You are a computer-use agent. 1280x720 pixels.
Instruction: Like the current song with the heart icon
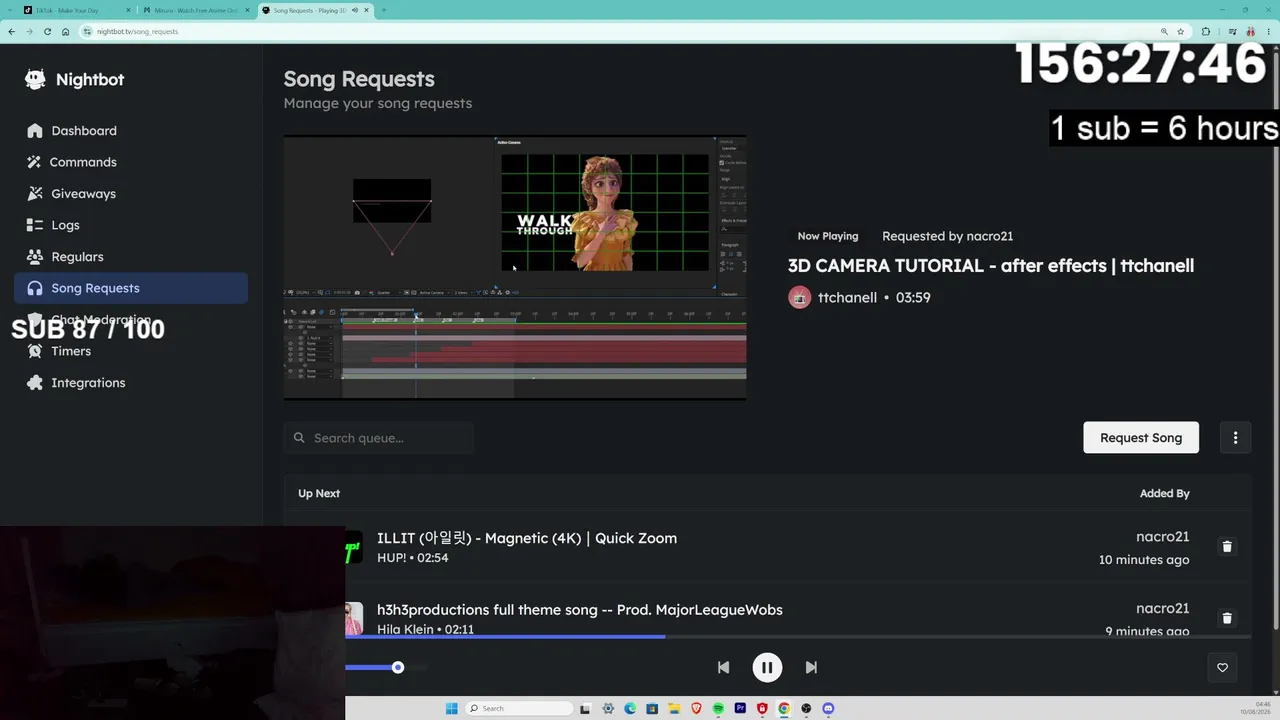[1222, 667]
